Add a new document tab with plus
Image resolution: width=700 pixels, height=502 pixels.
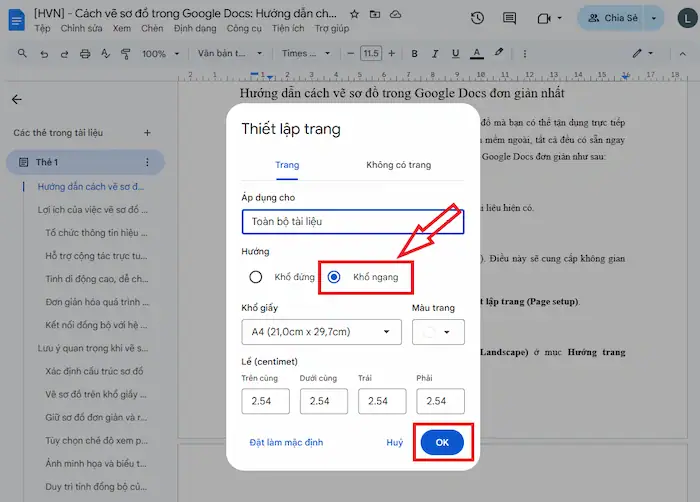147,133
